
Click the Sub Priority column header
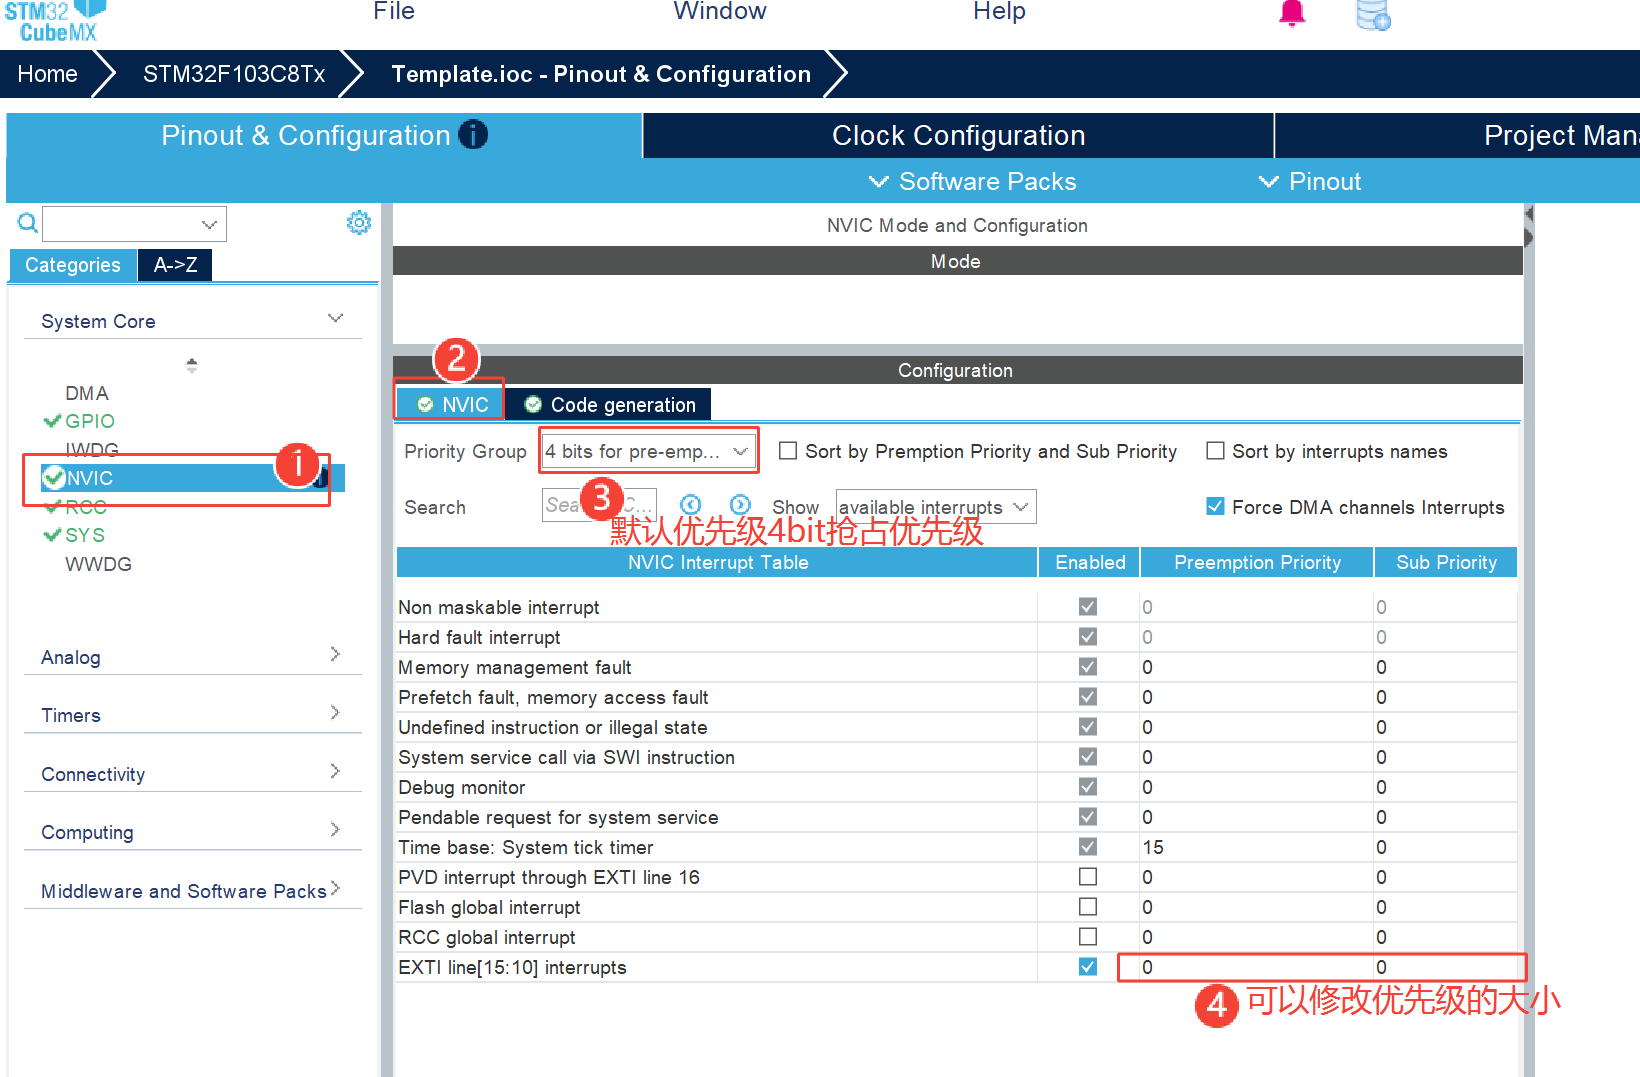[x=1446, y=562]
